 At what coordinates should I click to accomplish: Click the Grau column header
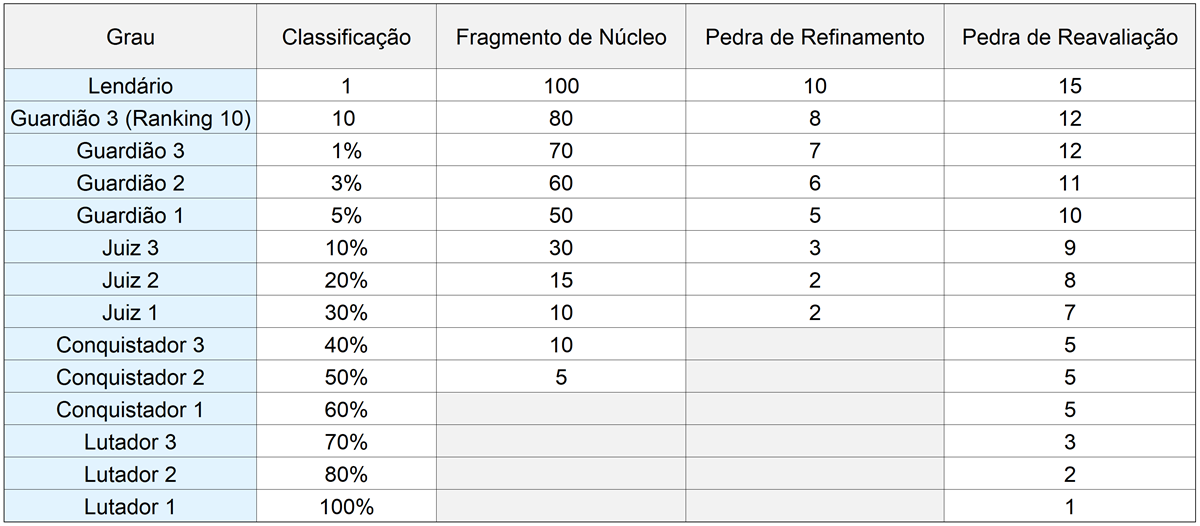[130, 37]
